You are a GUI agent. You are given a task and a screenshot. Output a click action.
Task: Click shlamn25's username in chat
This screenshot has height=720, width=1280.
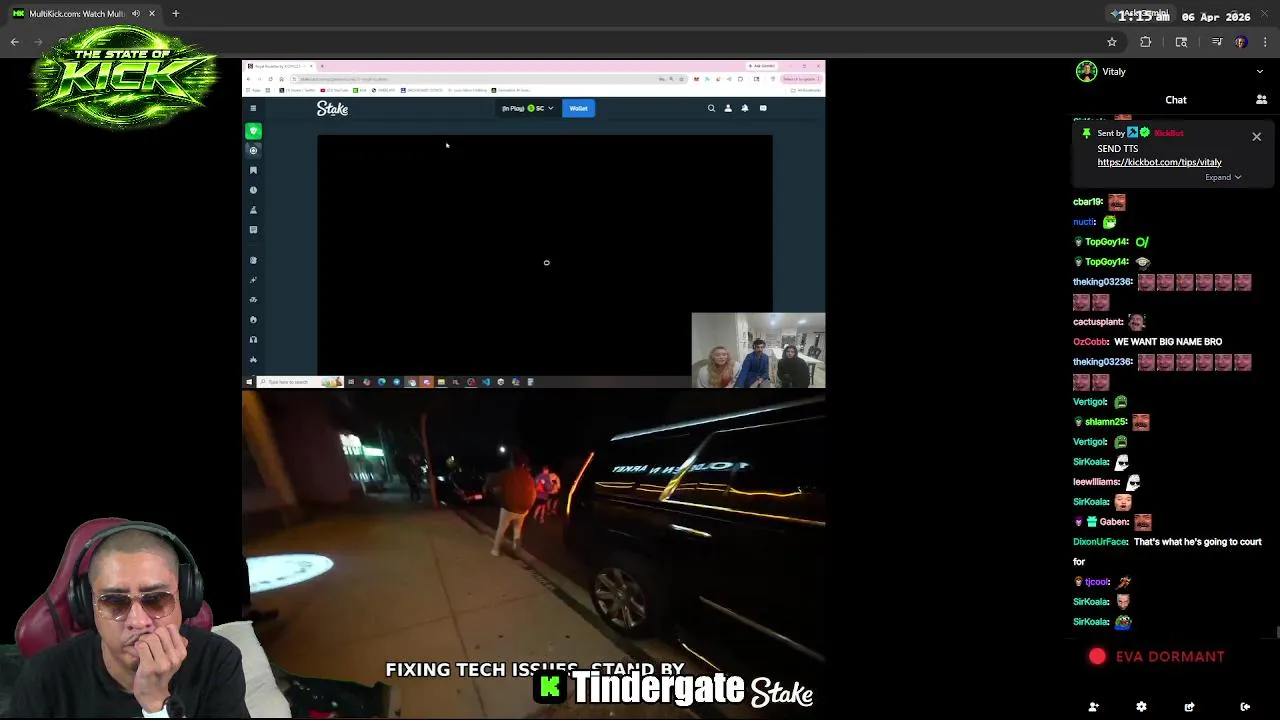tap(1105, 422)
